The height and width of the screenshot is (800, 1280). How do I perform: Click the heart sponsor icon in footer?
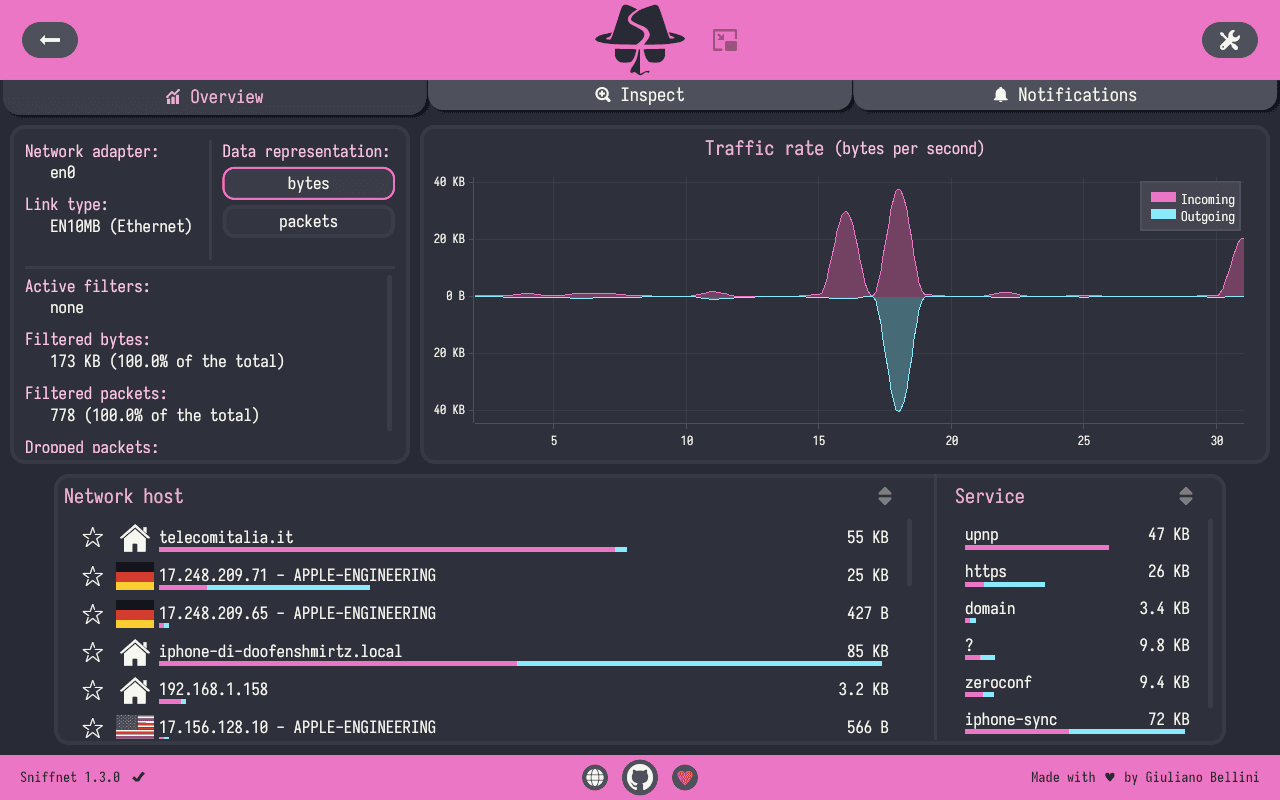tap(684, 777)
